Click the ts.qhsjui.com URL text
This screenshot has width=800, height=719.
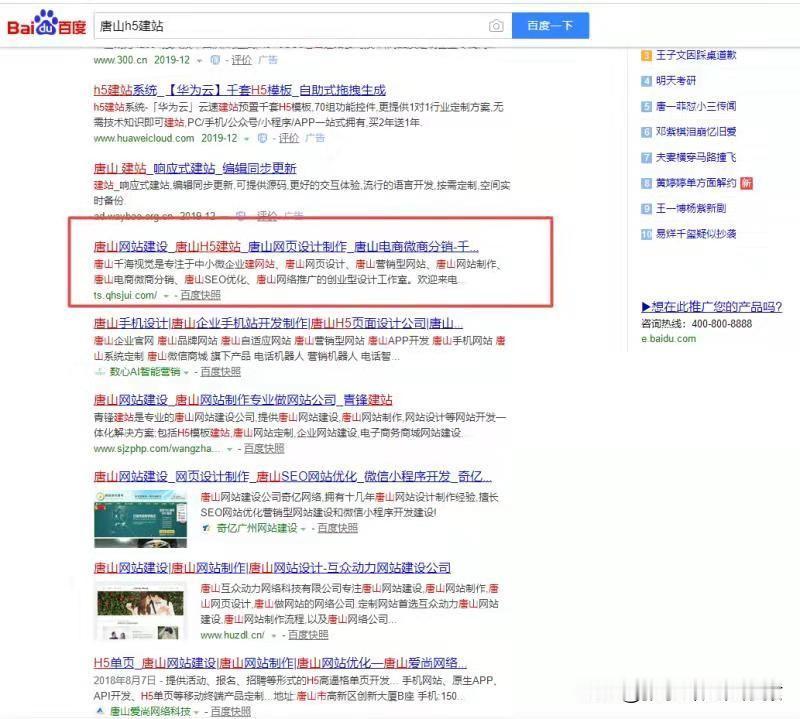pyautogui.click(x=126, y=295)
